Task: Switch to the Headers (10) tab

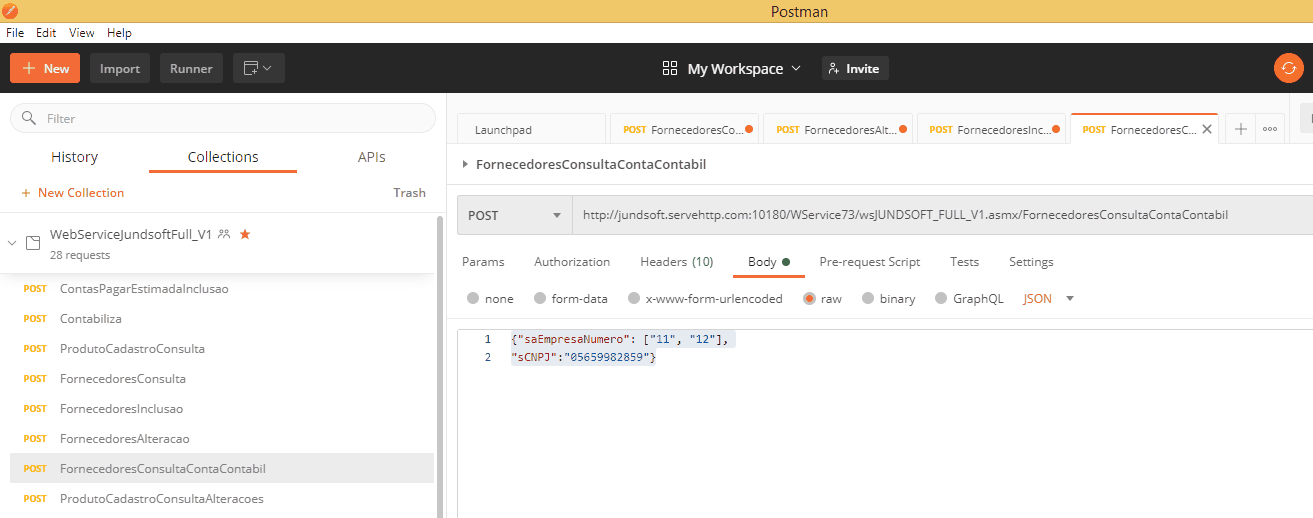Action: coord(676,262)
